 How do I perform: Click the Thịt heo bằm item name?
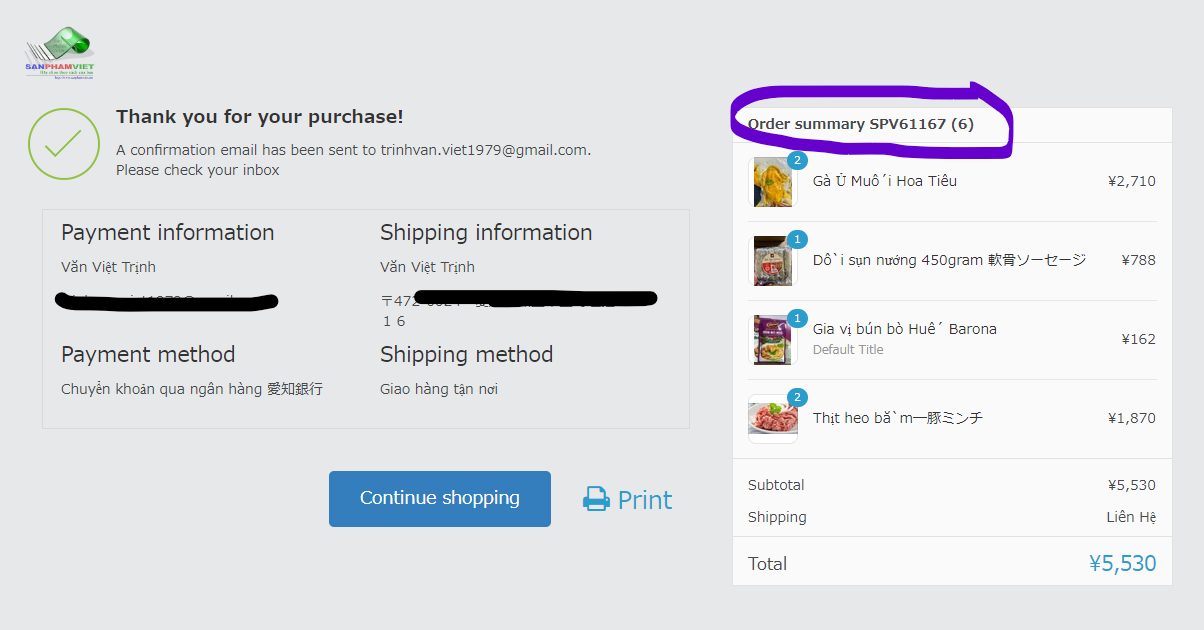pos(897,418)
